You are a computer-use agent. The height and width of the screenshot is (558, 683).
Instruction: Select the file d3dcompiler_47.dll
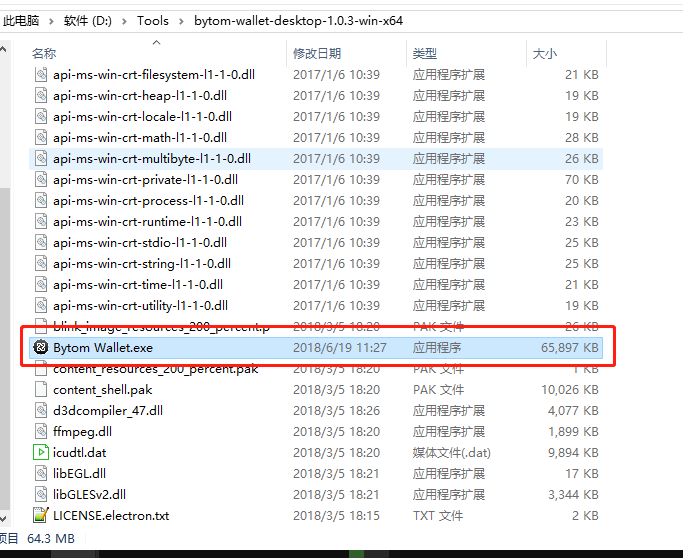tap(108, 410)
